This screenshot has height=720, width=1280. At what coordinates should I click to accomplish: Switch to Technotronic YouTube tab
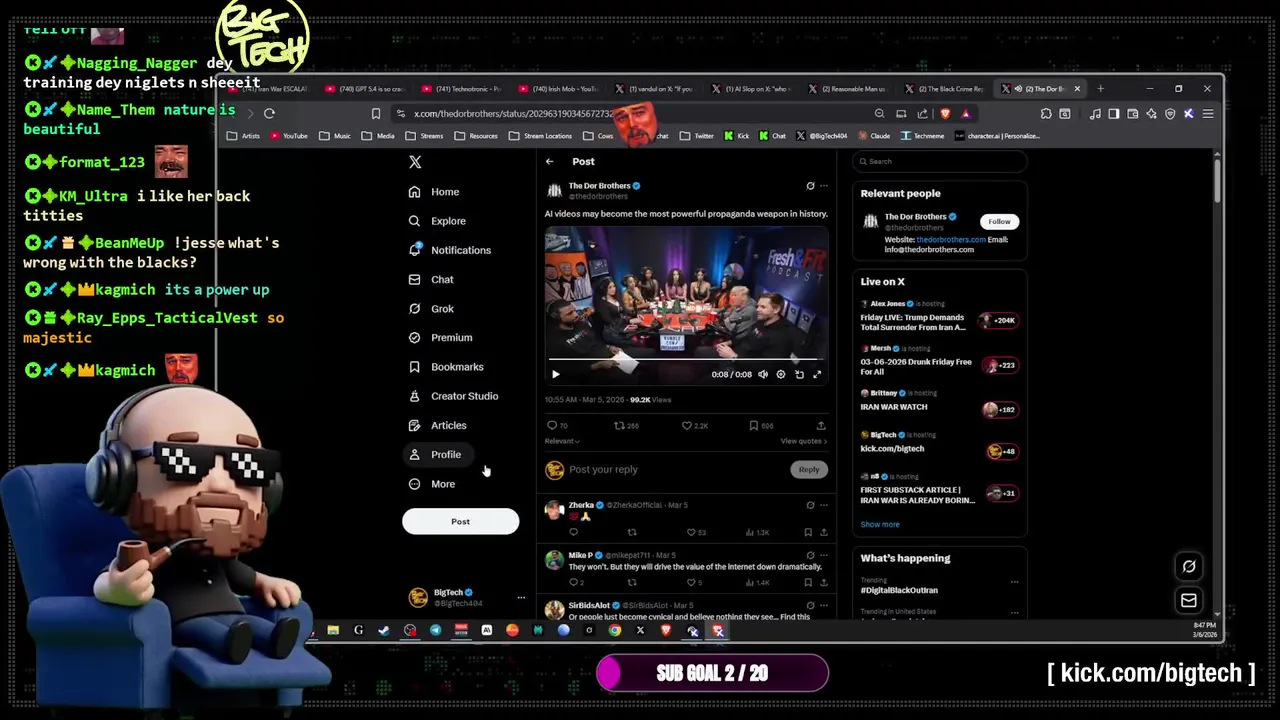[x=462, y=89]
